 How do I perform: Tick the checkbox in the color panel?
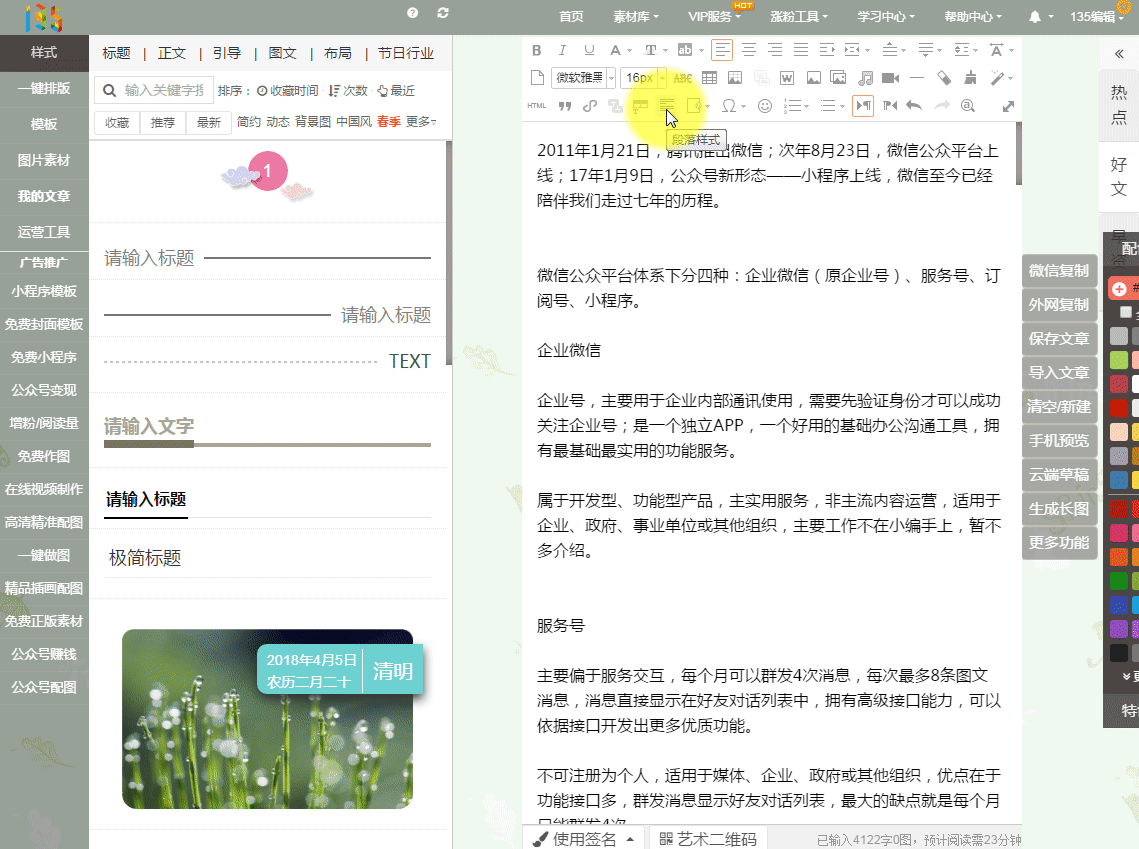1126,312
